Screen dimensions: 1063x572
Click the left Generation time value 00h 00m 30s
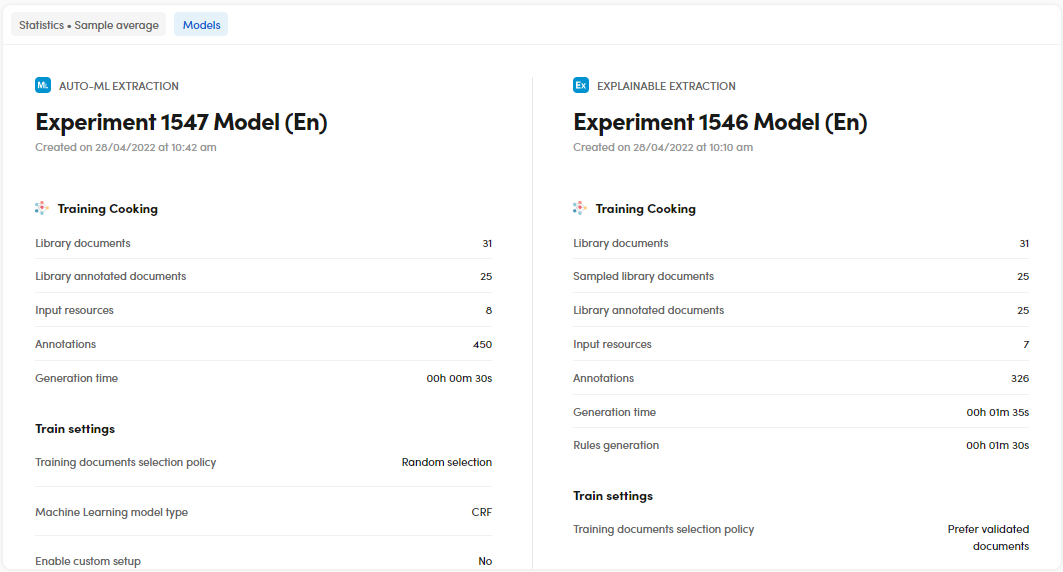click(x=459, y=379)
